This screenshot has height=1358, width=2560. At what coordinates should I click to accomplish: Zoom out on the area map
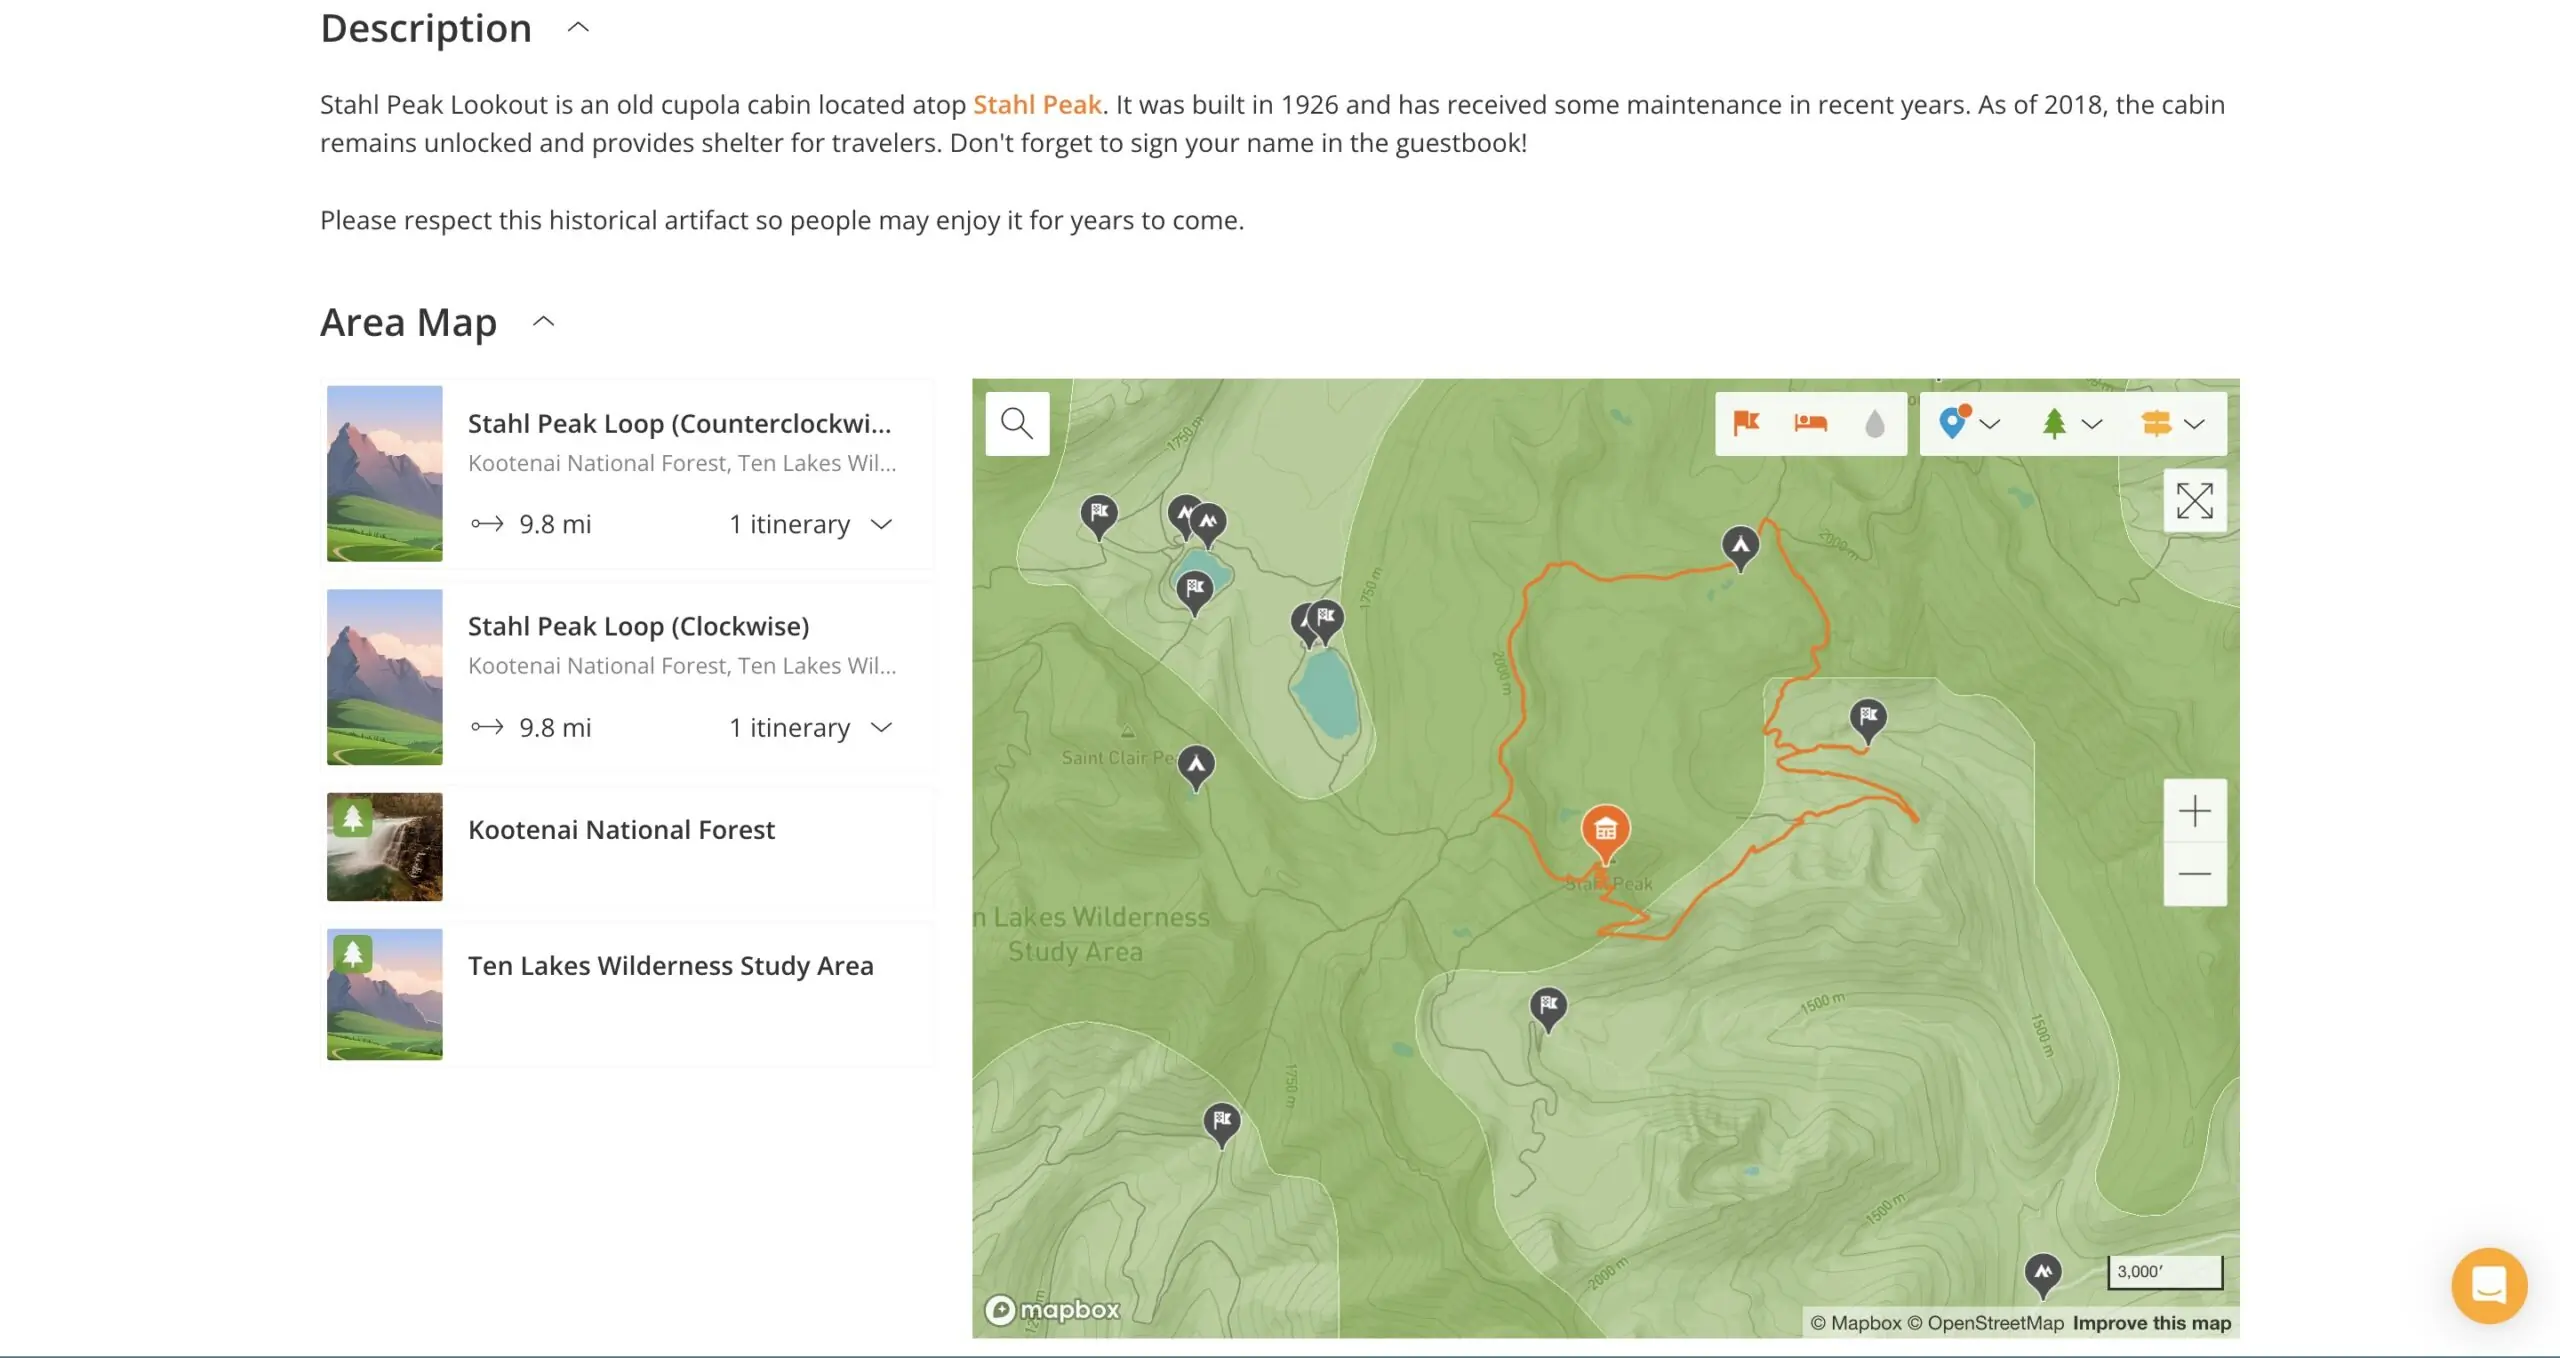(x=2194, y=873)
